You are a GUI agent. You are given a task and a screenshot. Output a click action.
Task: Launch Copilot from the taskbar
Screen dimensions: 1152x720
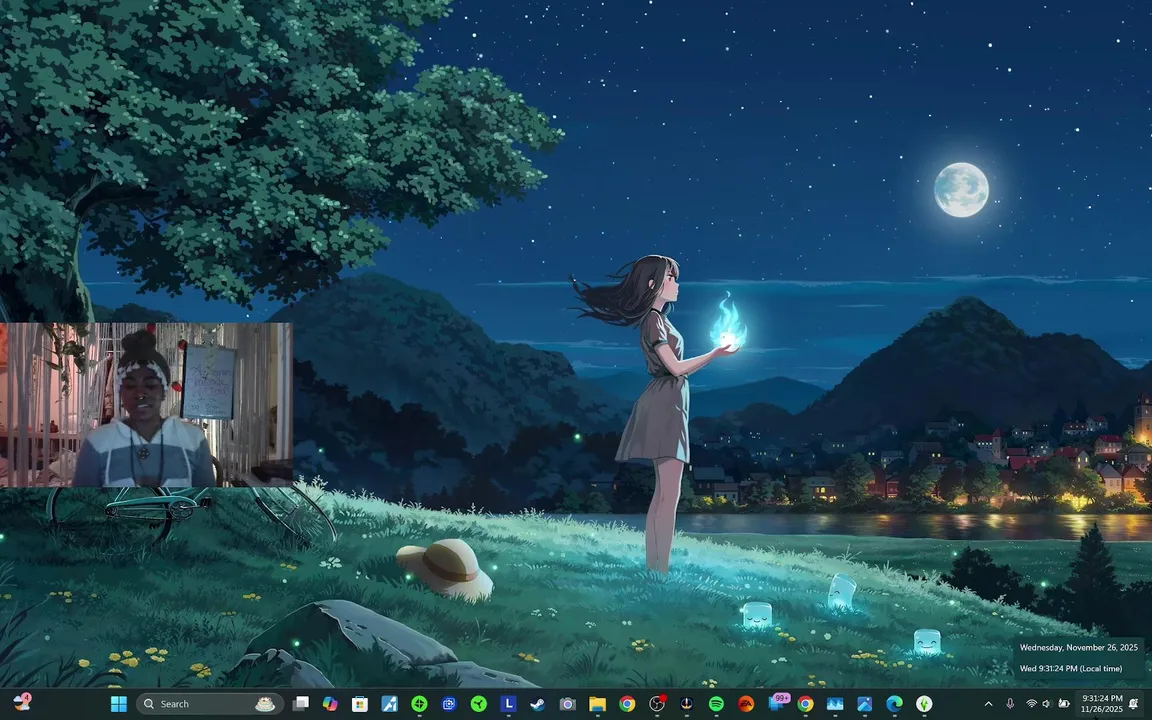coord(330,704)
